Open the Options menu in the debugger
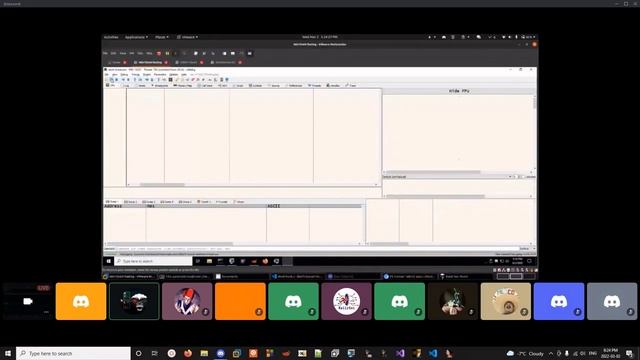This screenshot has height=360, width=640. pos(173,75)
